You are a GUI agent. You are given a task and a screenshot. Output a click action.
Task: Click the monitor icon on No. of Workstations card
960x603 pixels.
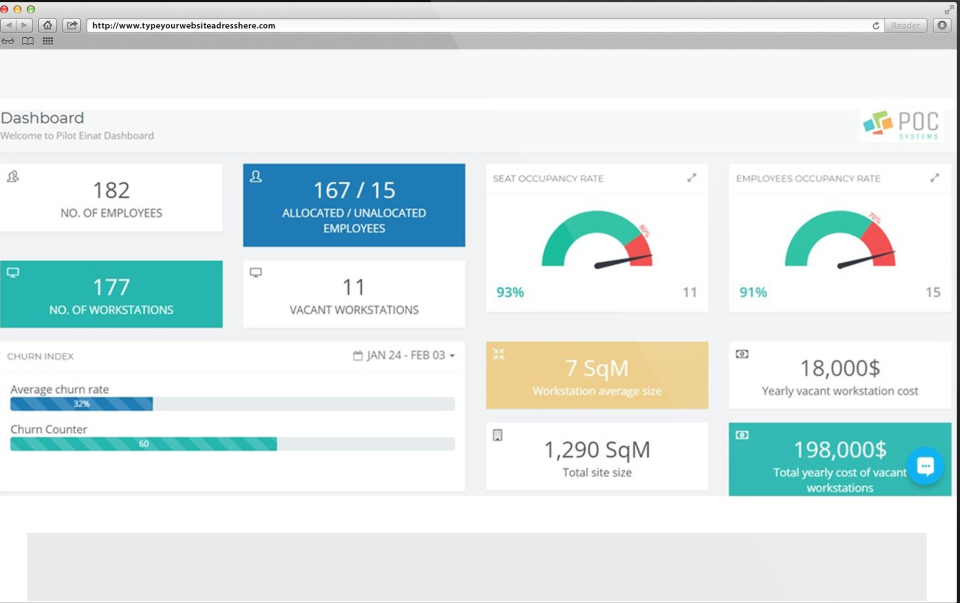coord(12,271)
